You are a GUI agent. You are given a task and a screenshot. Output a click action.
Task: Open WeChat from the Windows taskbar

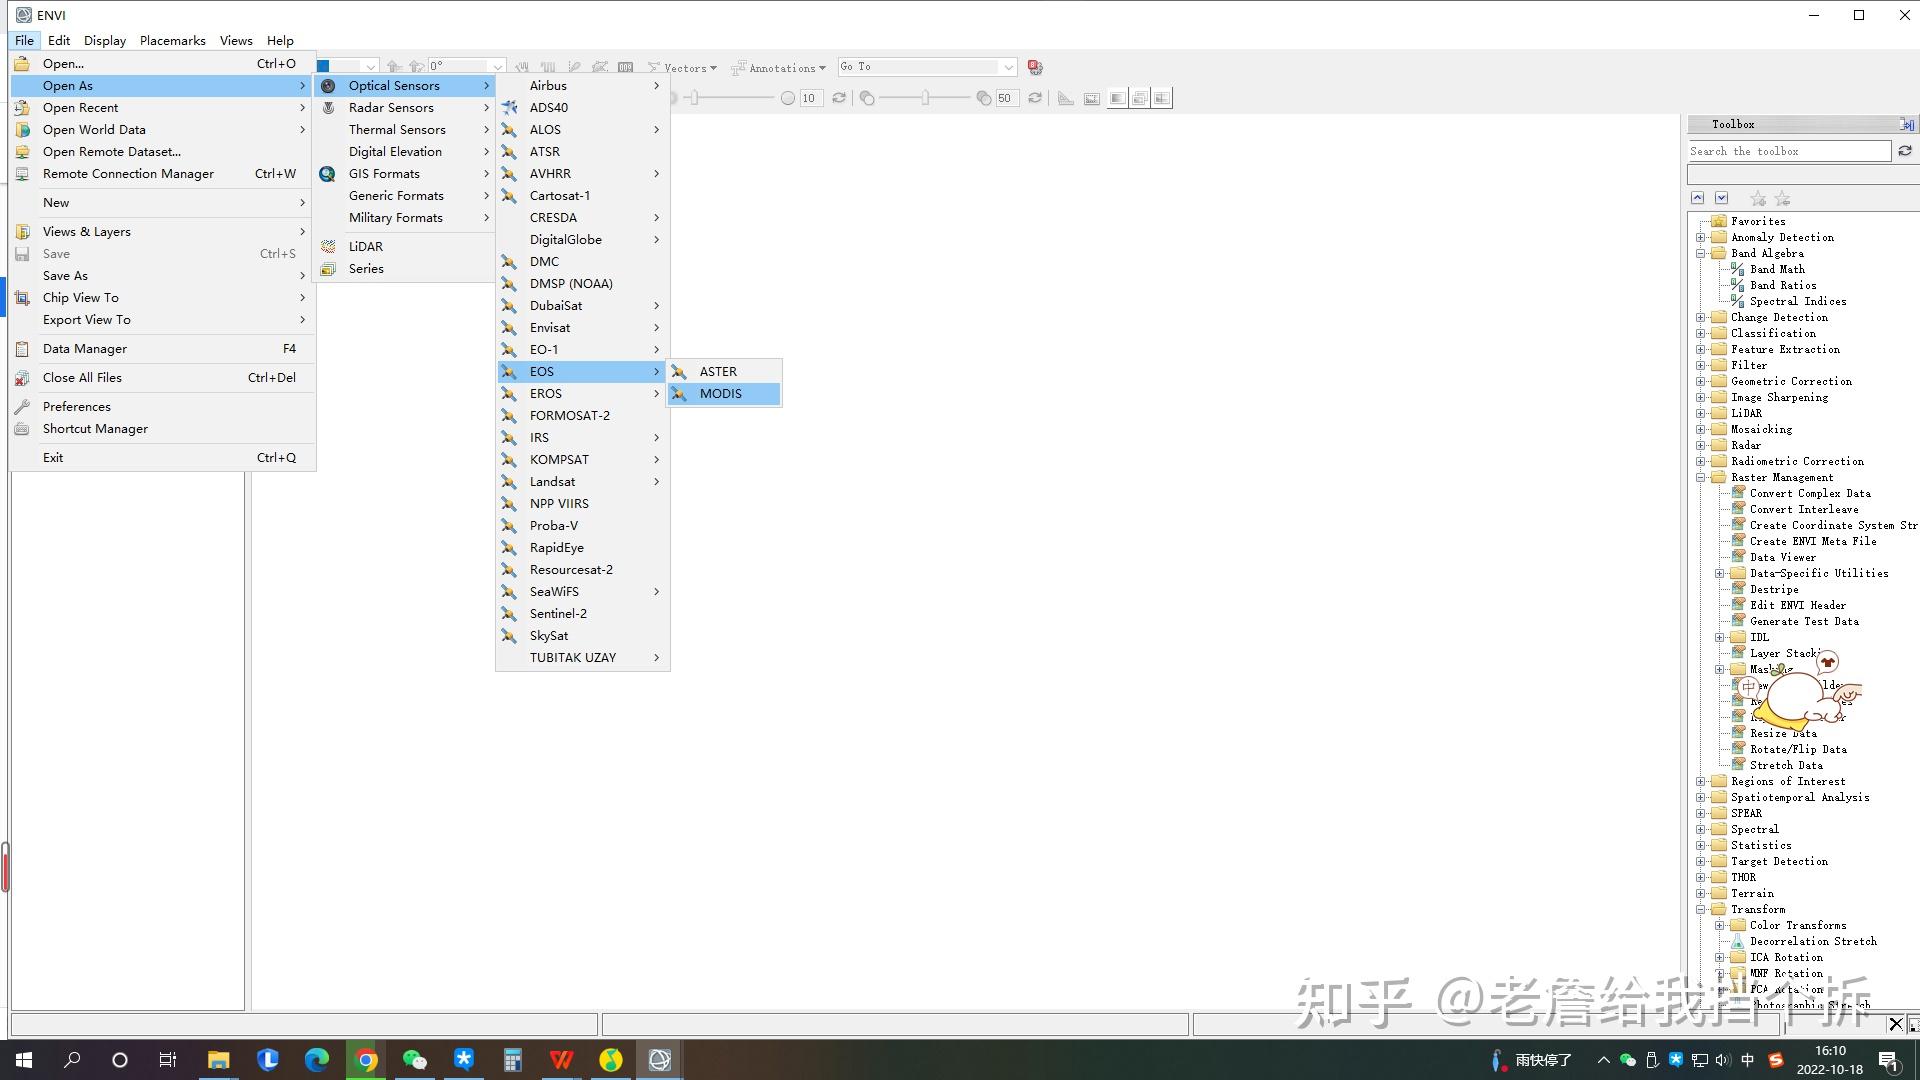(414, 1060)
